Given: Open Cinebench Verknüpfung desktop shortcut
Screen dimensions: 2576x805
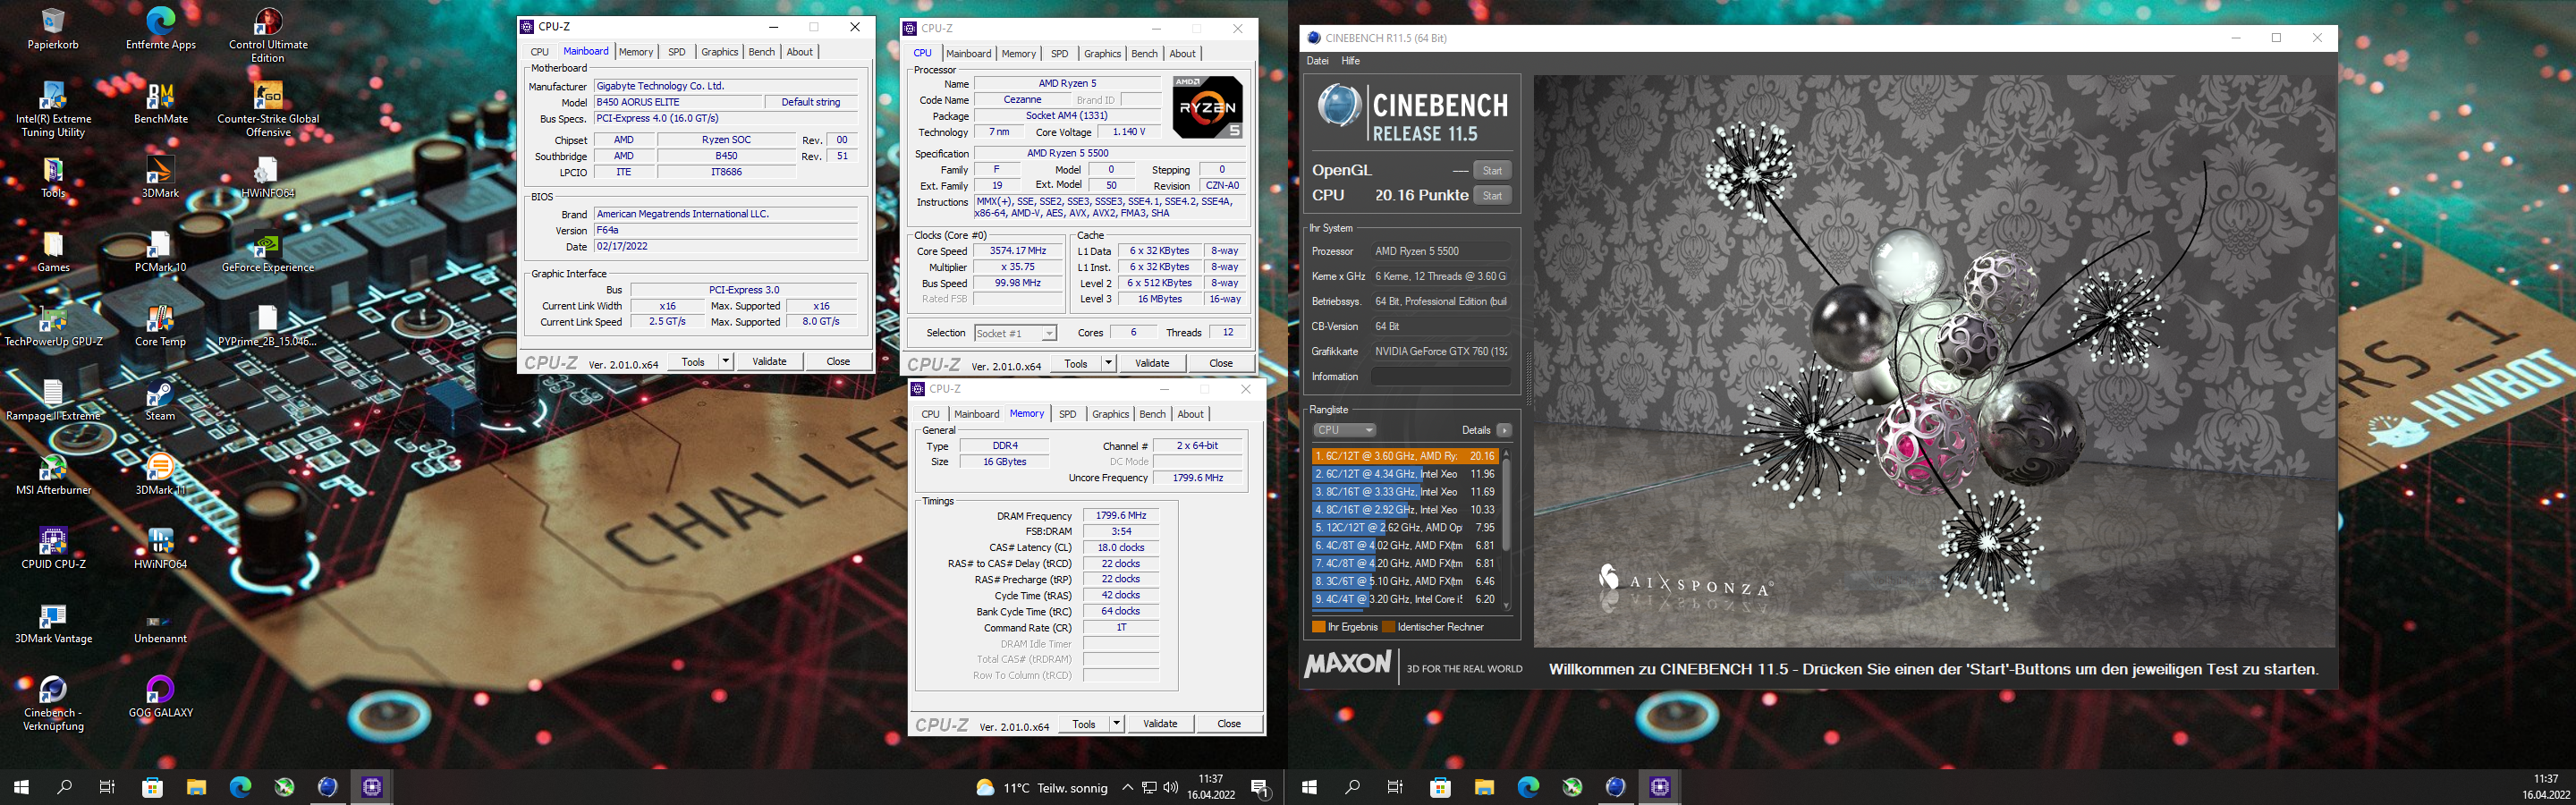Looking at the screenshot, I should point(53,704).
